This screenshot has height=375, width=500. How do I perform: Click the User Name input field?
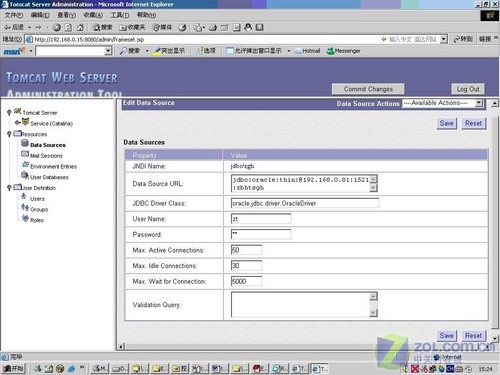click(x=261, y=219)
